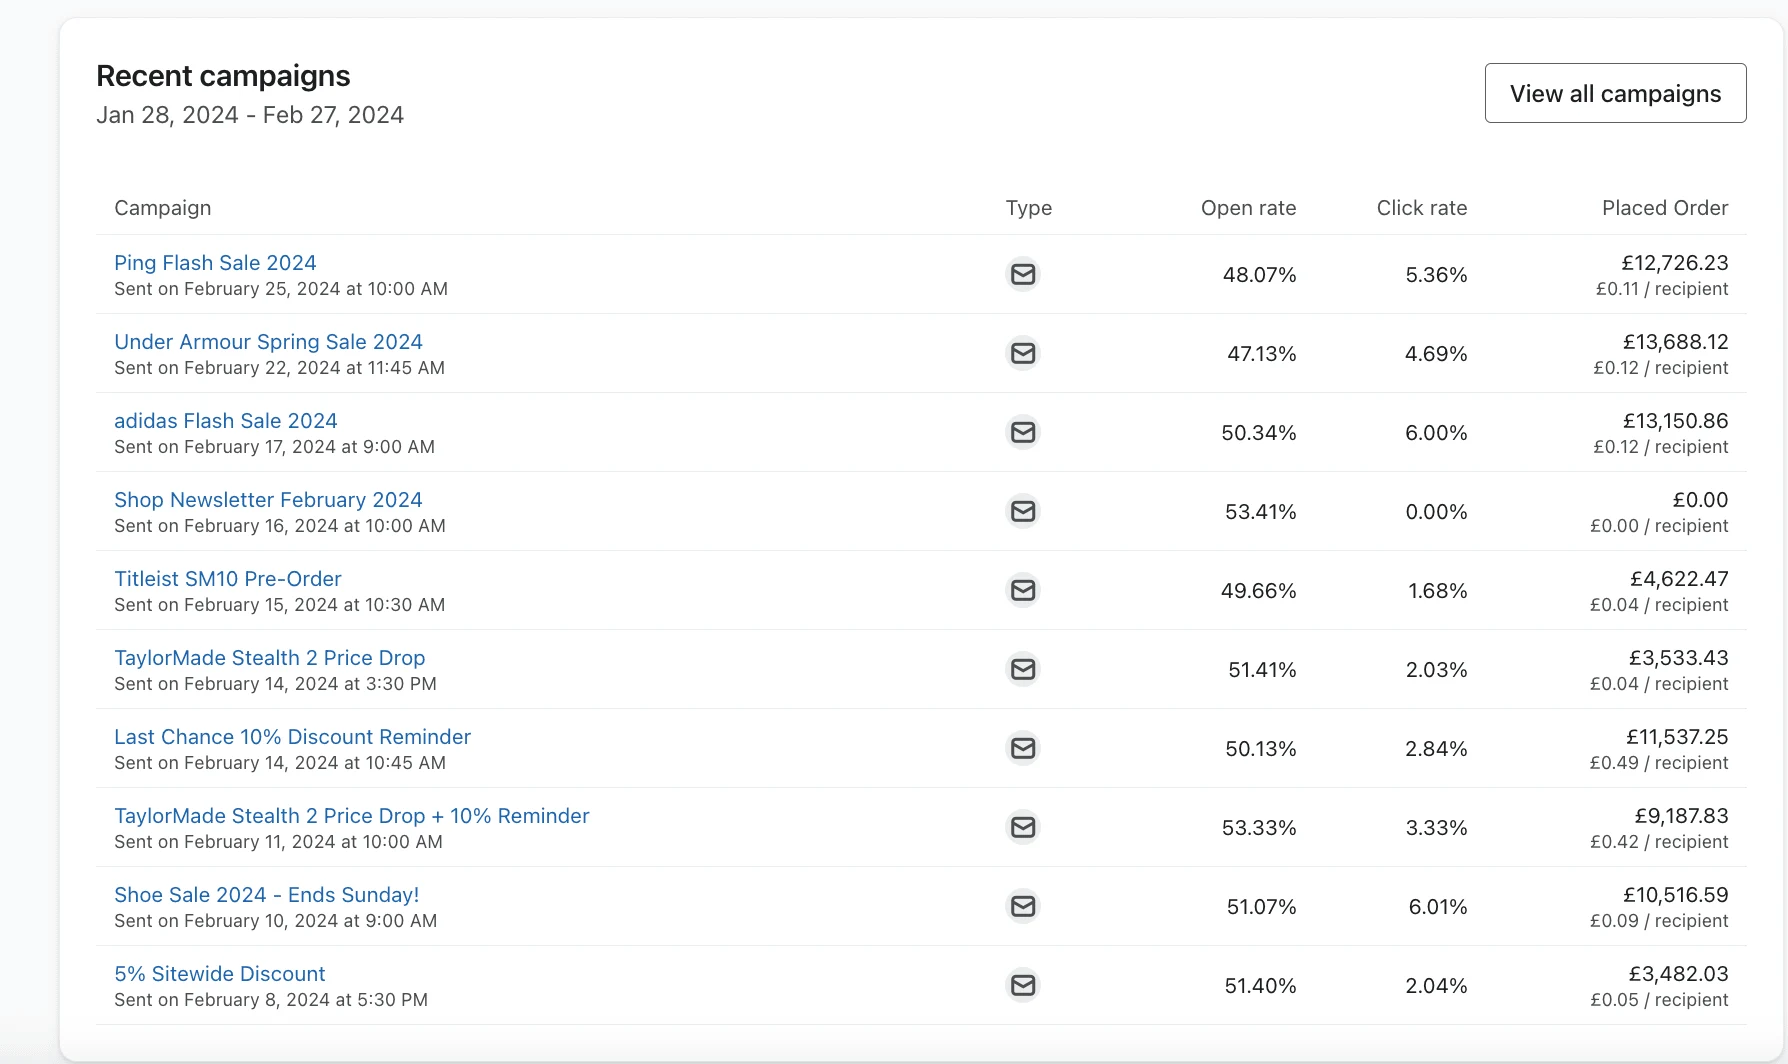Click email type icon for Ping Flash Sale 2024
Image resolution: width=1788 pixels, height=1064 pixels.
click(1022, 274)
